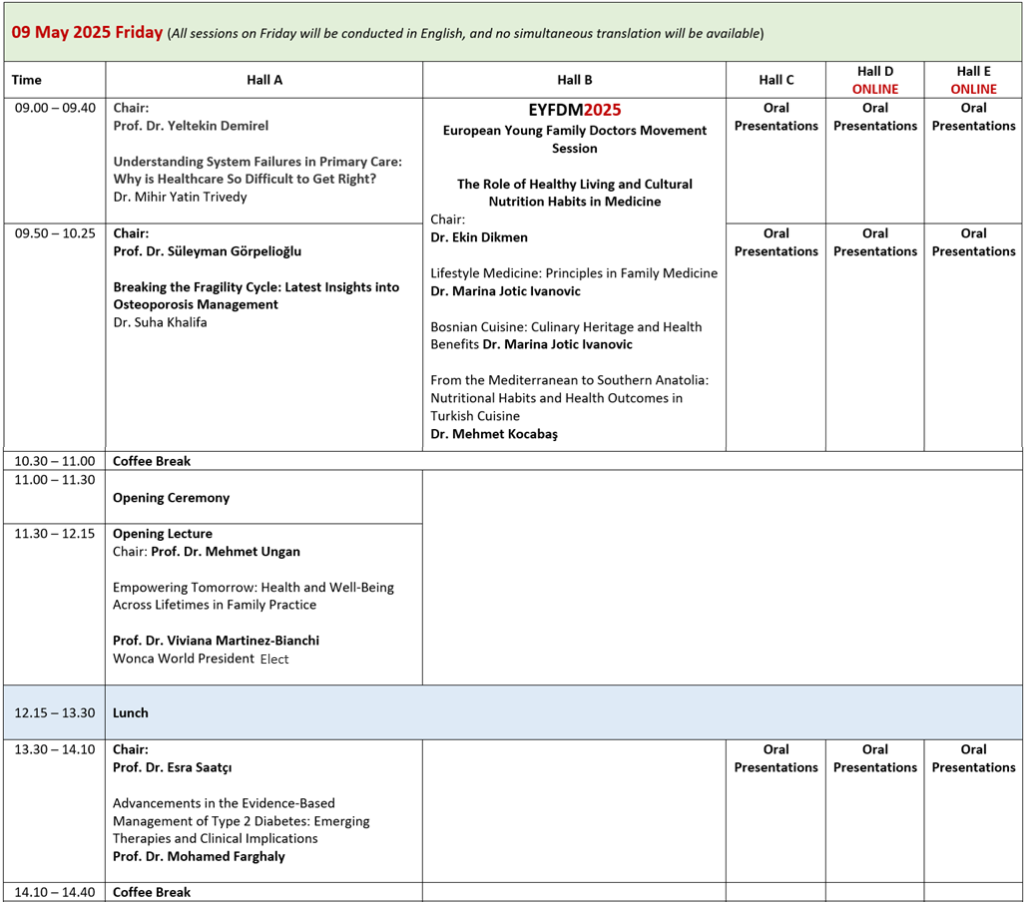Click the "EYFDM2025" session title
Screen dimensions: 1024x902
click(x=575, y=110)
